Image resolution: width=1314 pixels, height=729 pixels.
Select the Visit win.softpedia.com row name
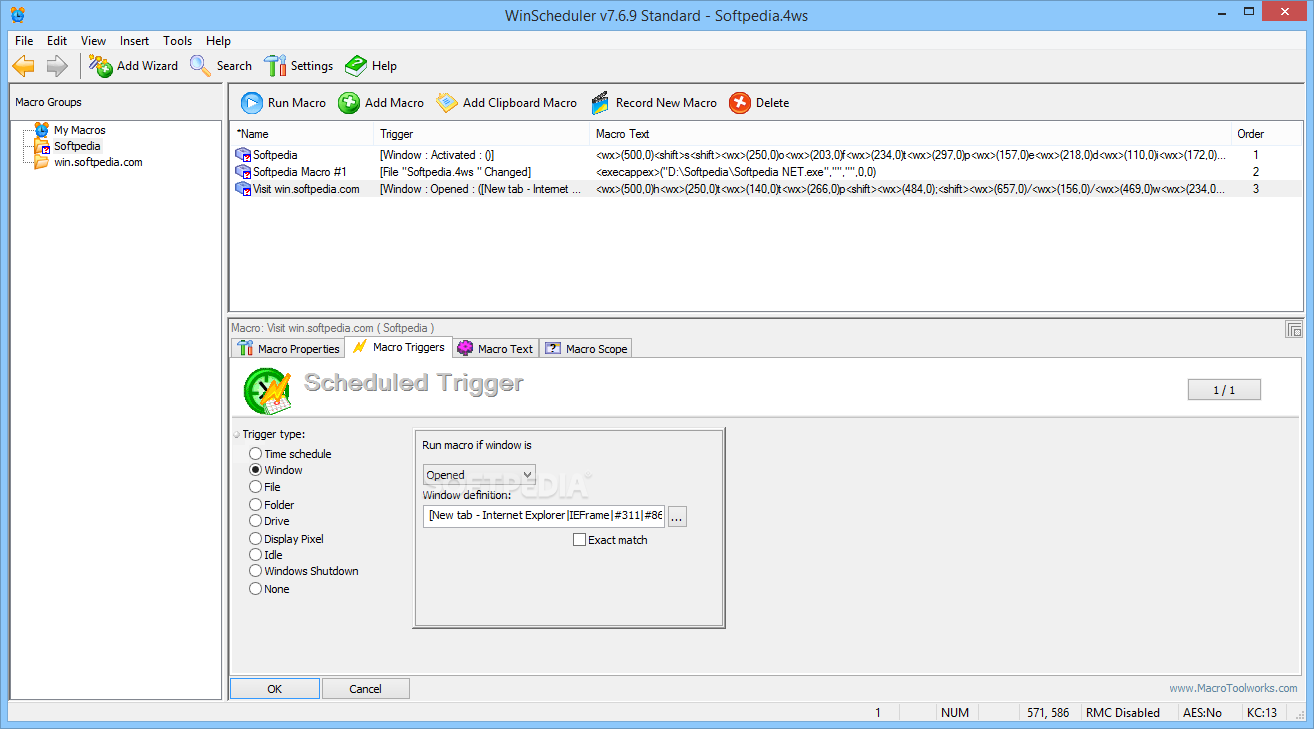306,189
